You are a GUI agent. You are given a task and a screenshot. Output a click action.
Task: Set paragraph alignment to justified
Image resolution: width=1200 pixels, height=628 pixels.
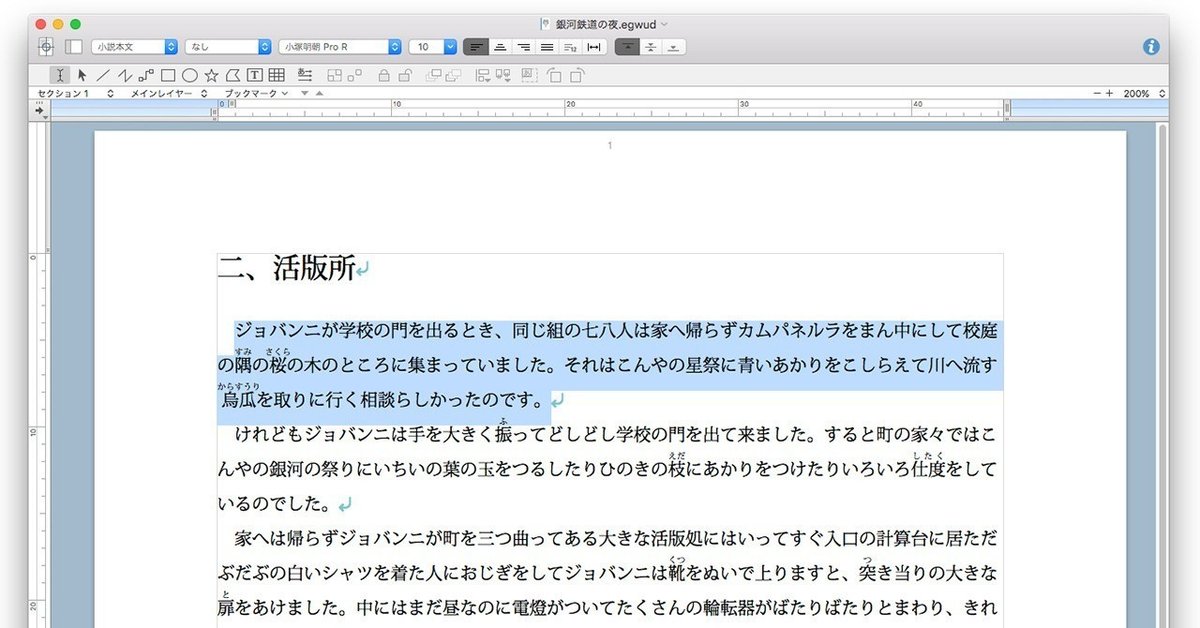pyautogui.click(x=547, y=47)
